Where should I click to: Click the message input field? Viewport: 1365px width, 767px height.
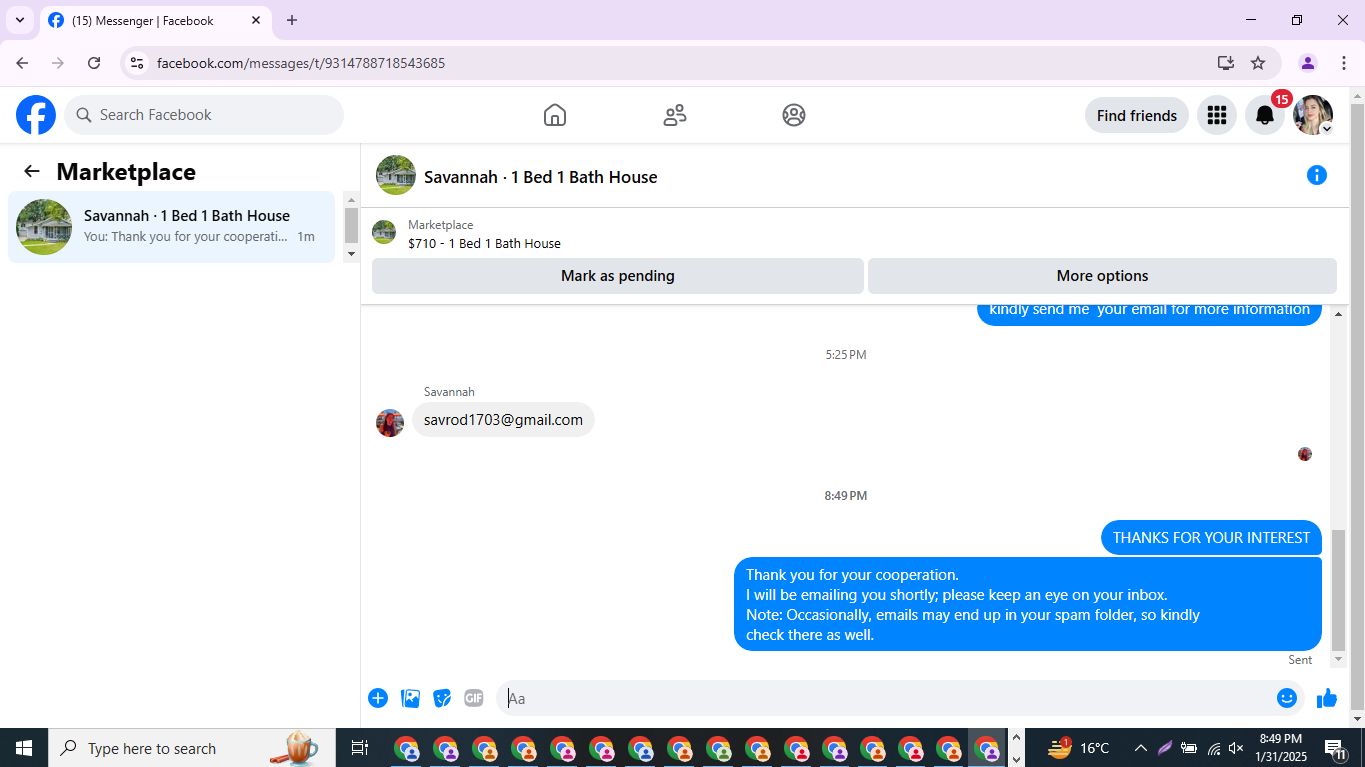886,698
